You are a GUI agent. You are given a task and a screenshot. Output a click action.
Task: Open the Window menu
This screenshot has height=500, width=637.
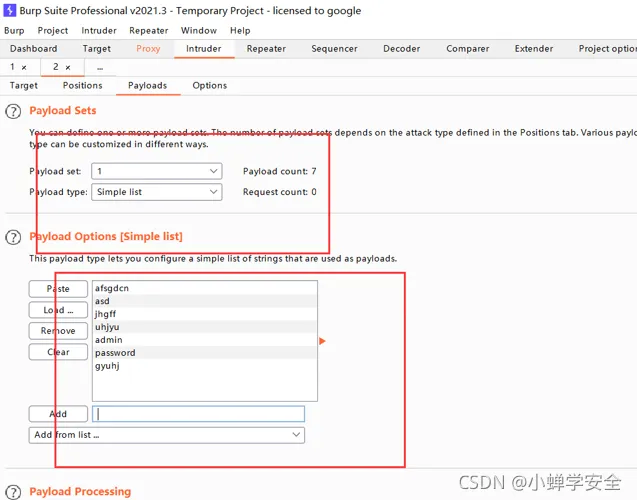click(199, 30)
